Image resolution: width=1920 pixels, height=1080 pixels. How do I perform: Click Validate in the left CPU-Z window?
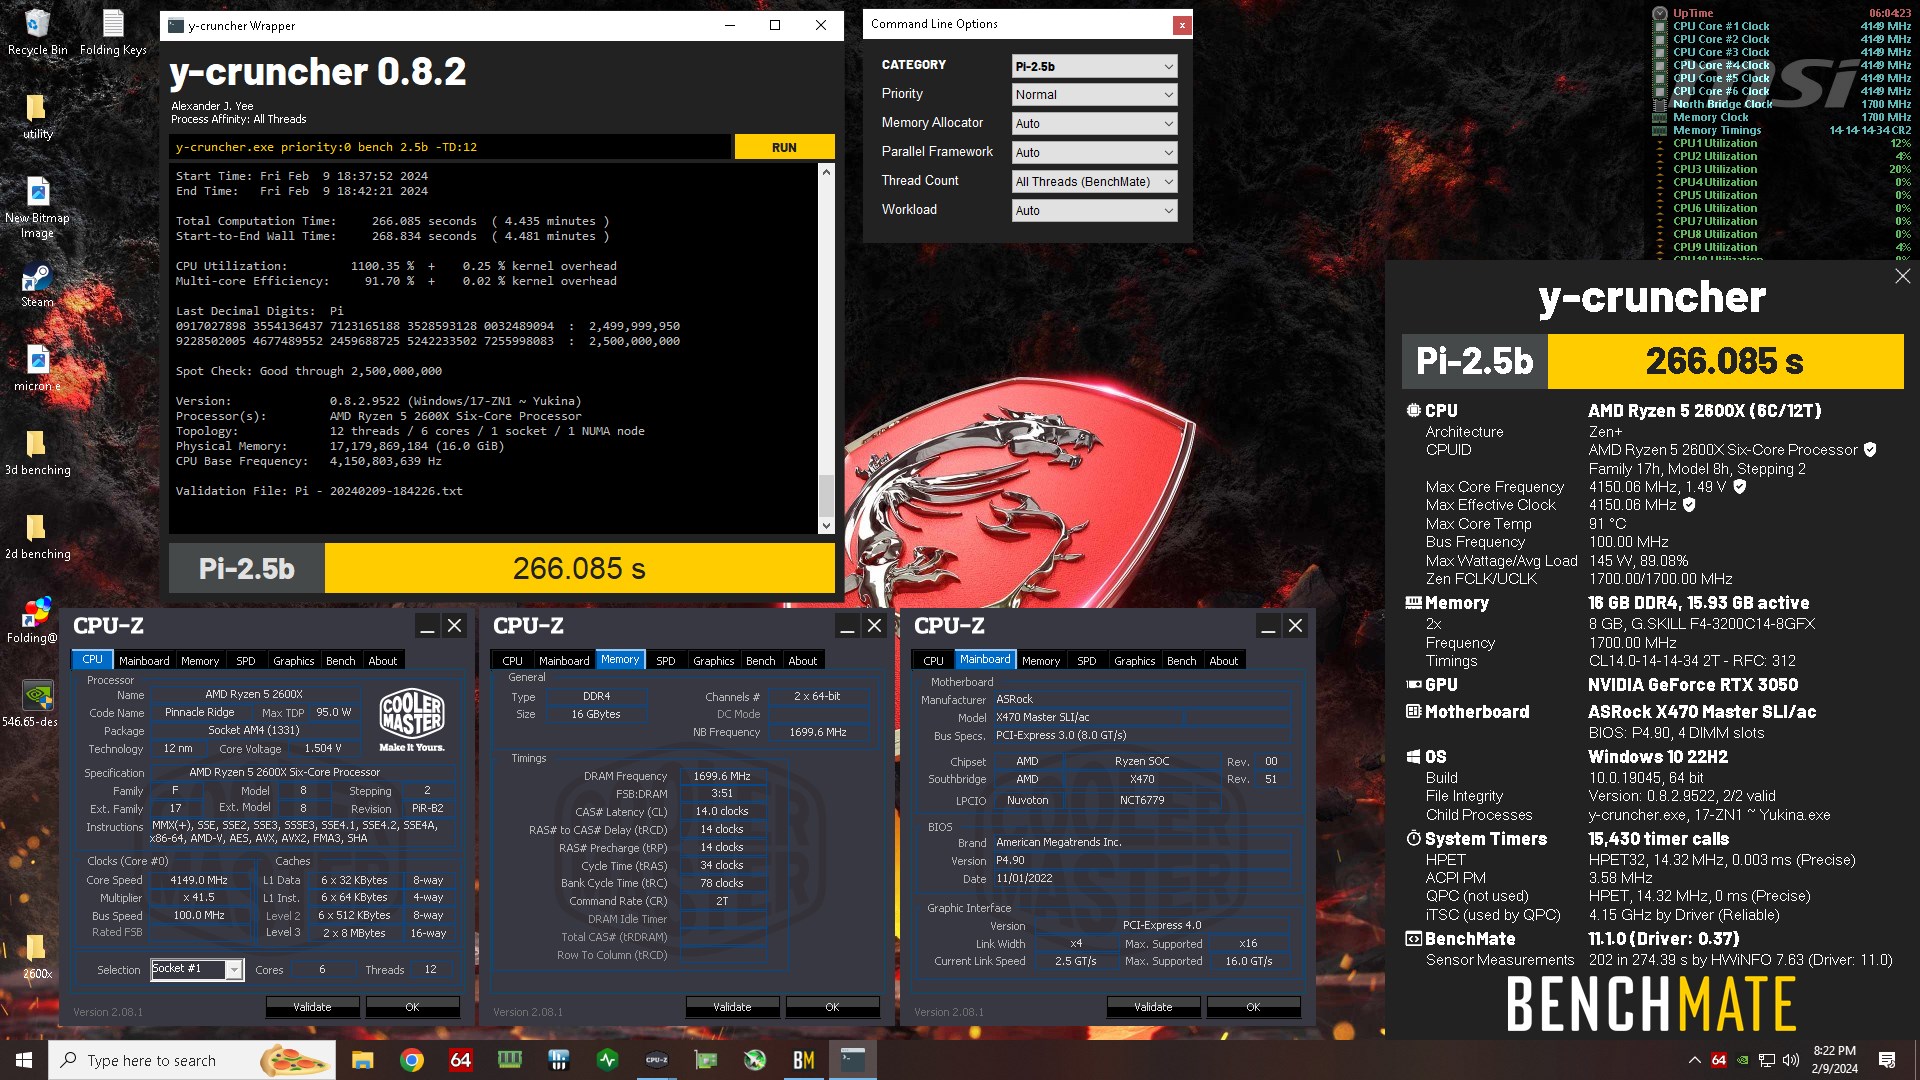coord(312,1007)
